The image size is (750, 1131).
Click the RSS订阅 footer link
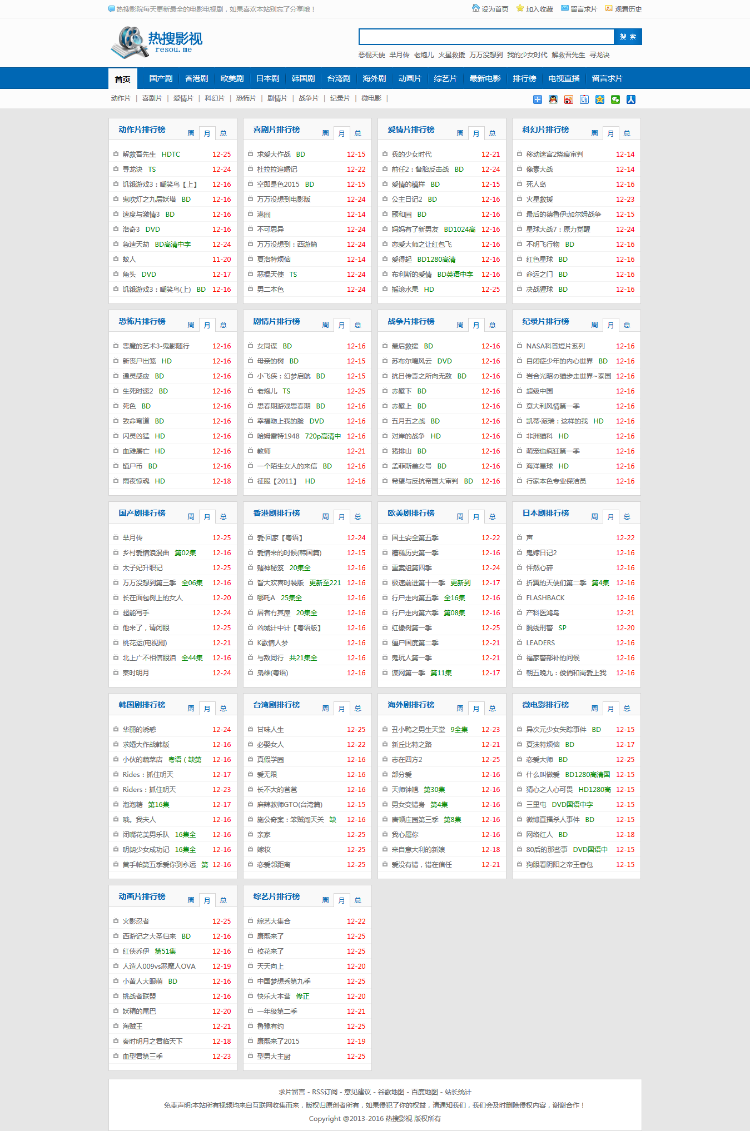[x=325, y=1092]
